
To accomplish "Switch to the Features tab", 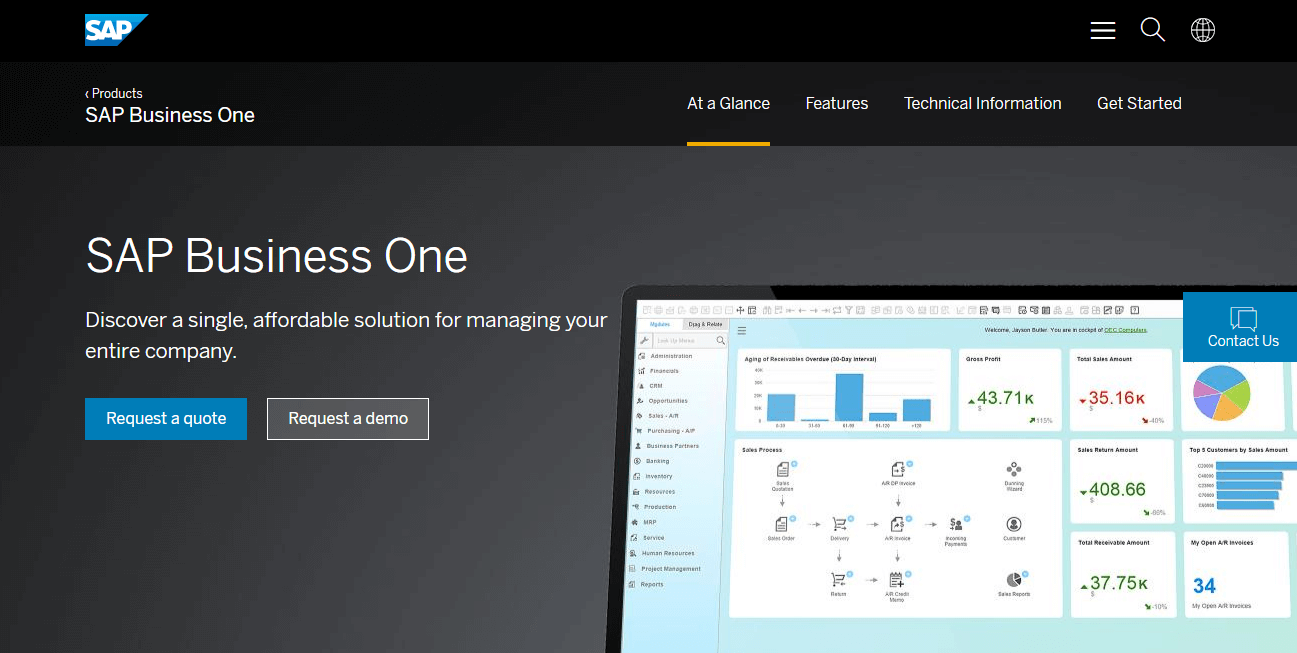I will pos(836,104).
